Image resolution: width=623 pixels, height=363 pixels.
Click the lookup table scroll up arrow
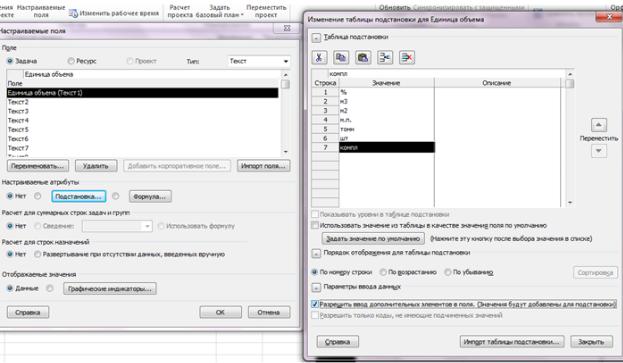[x=570, y=74]
